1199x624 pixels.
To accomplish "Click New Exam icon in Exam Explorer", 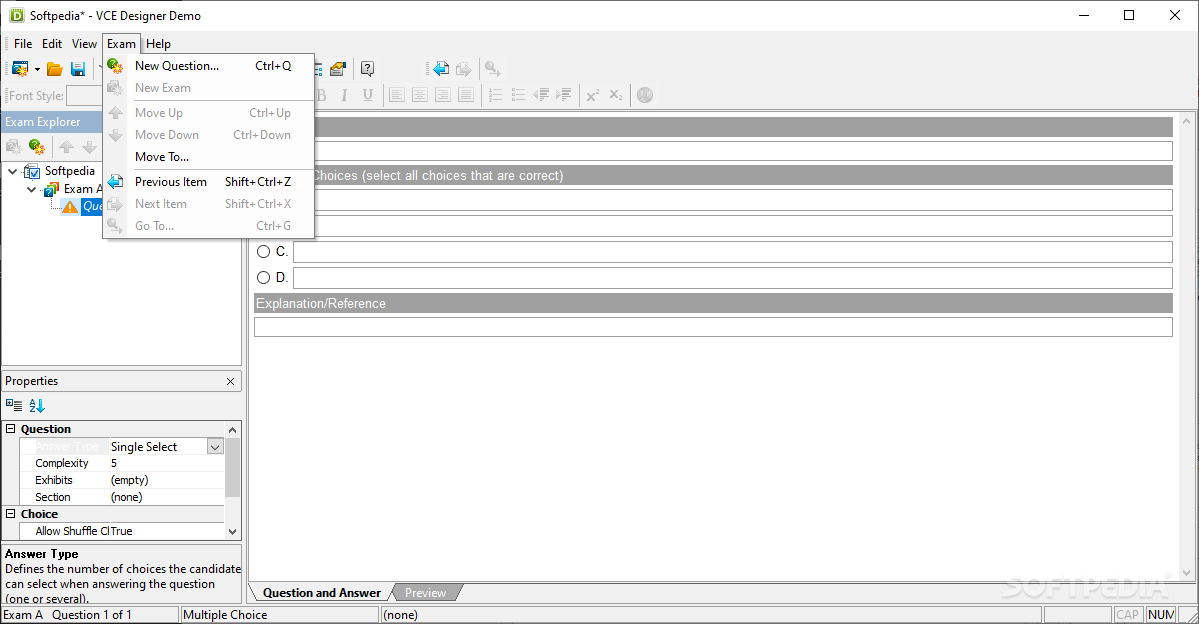I will coord(14,146).
